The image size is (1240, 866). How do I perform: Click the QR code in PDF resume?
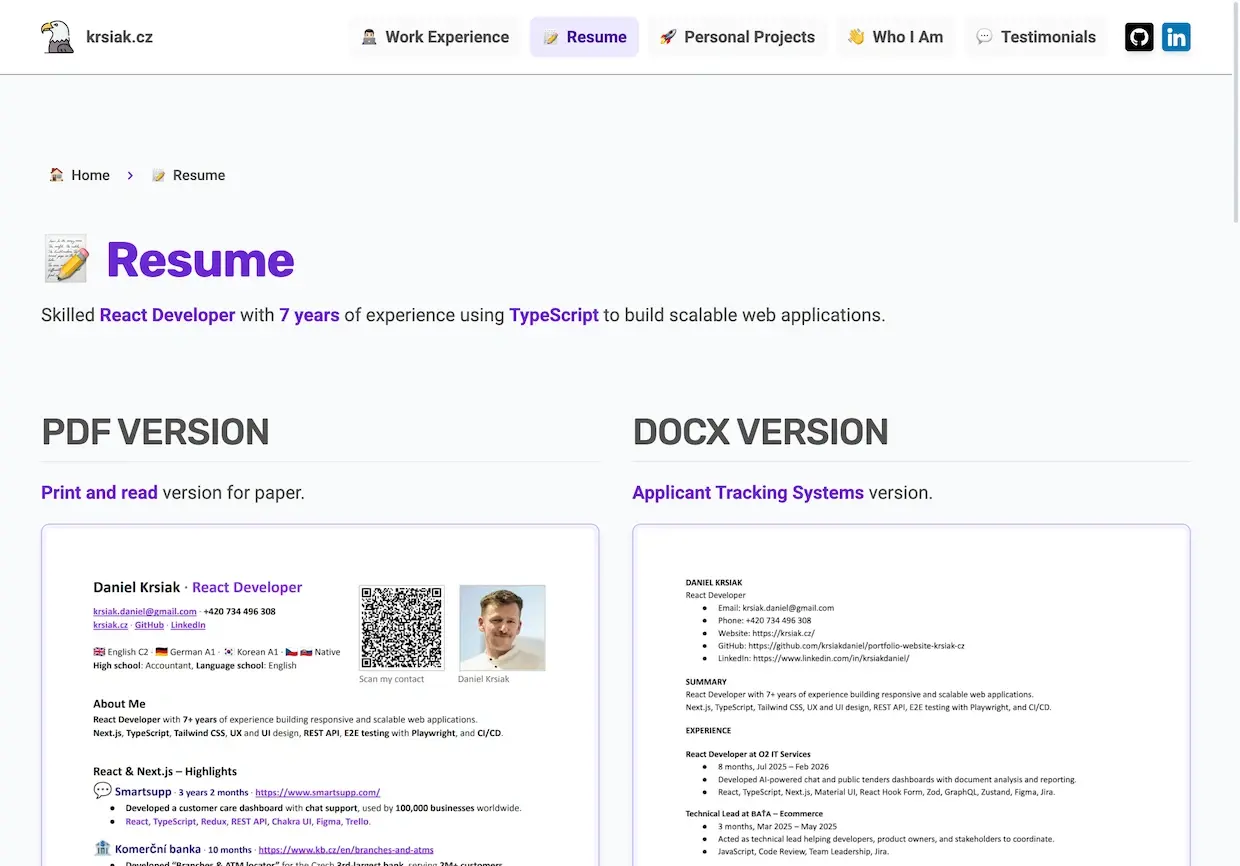point(401,627)
